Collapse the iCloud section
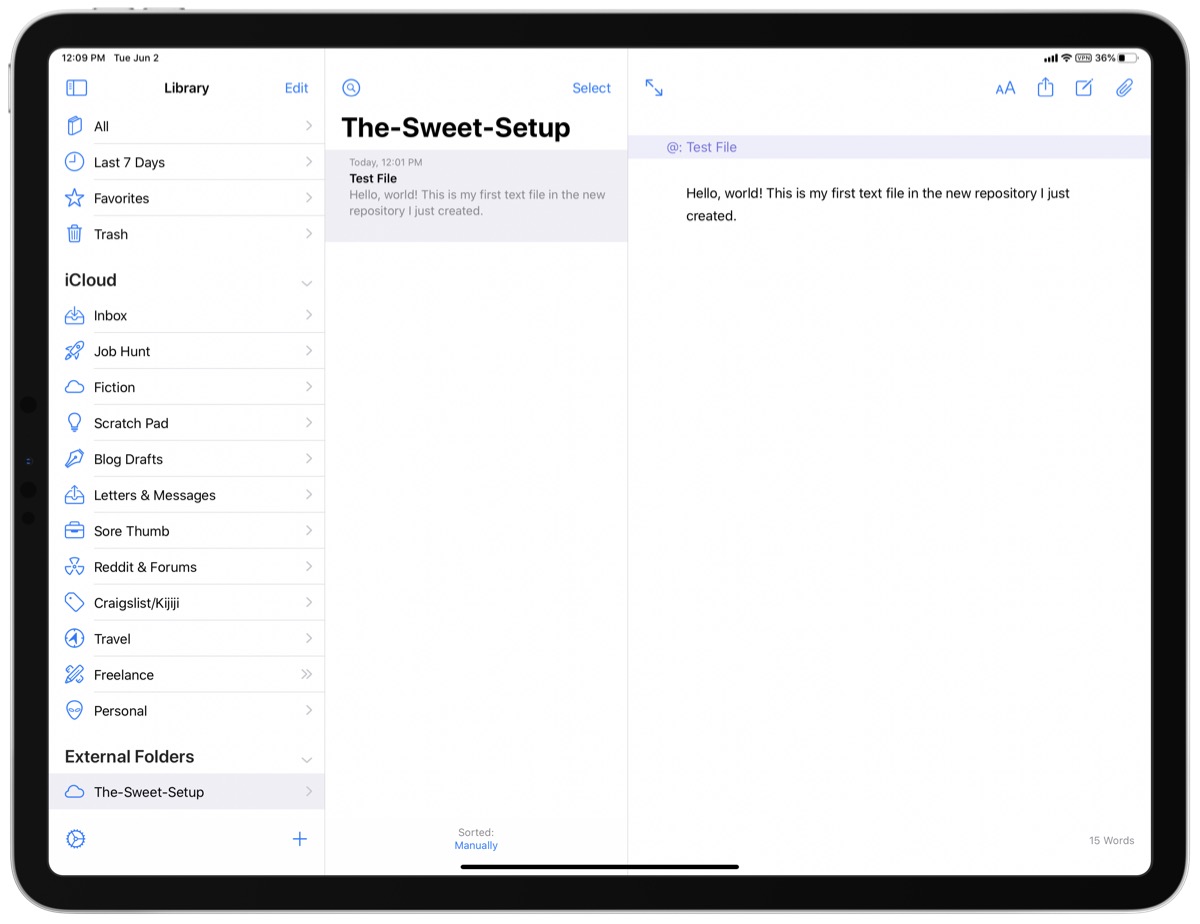Image resolution: width=1200 pixels, height=924 pixels. (x=307, y=283)
